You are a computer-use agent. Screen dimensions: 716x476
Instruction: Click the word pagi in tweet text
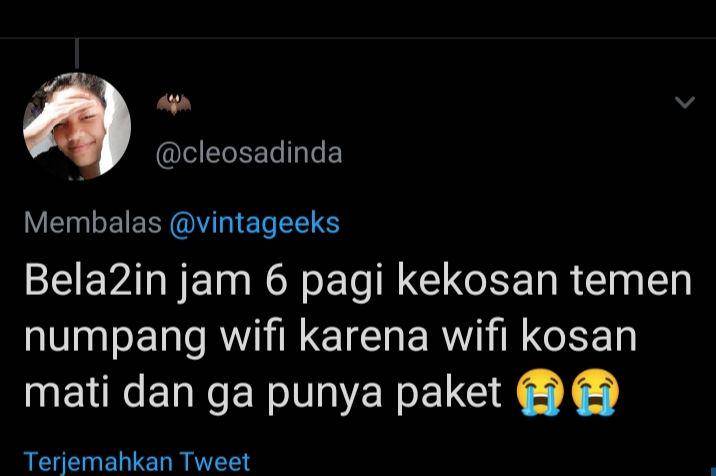[342, 282]
